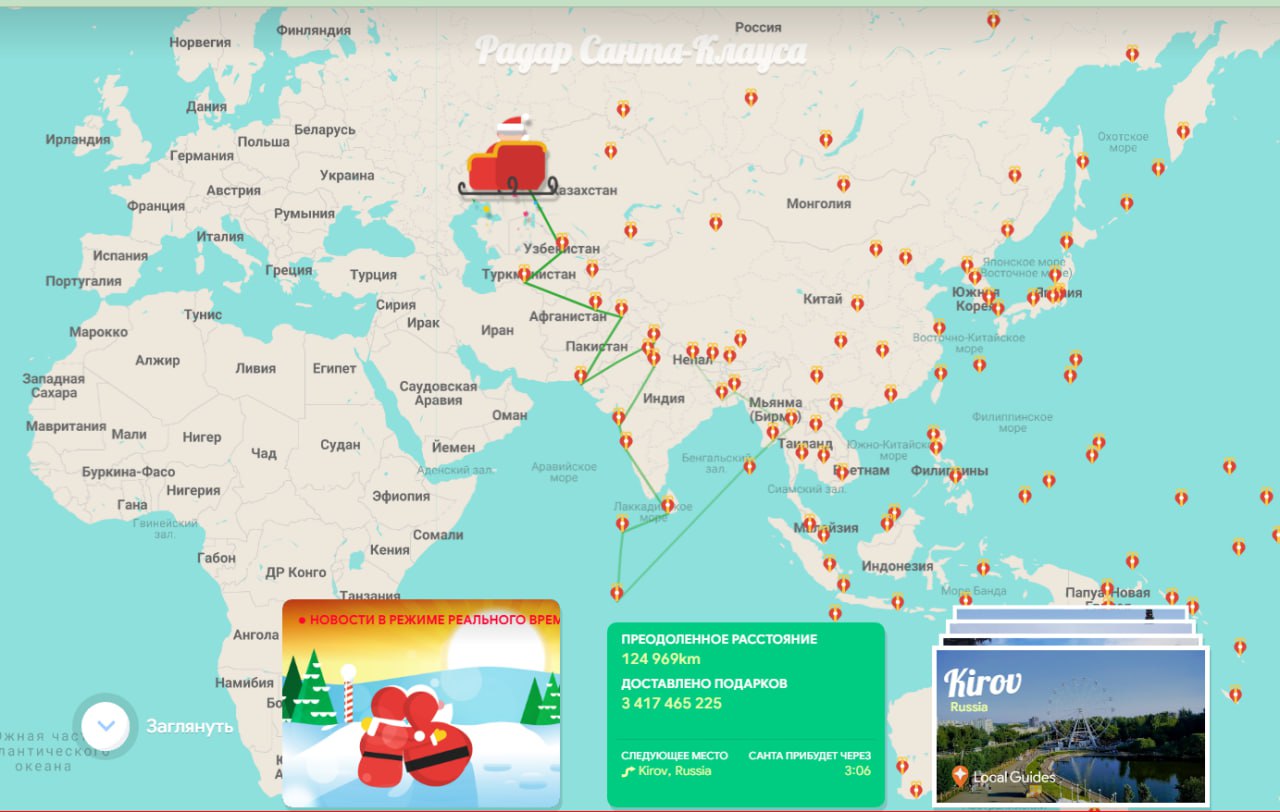
Task: Click the Santa arrival countdown 3:06
Action: pyautogui.click(x=857, y=771)
